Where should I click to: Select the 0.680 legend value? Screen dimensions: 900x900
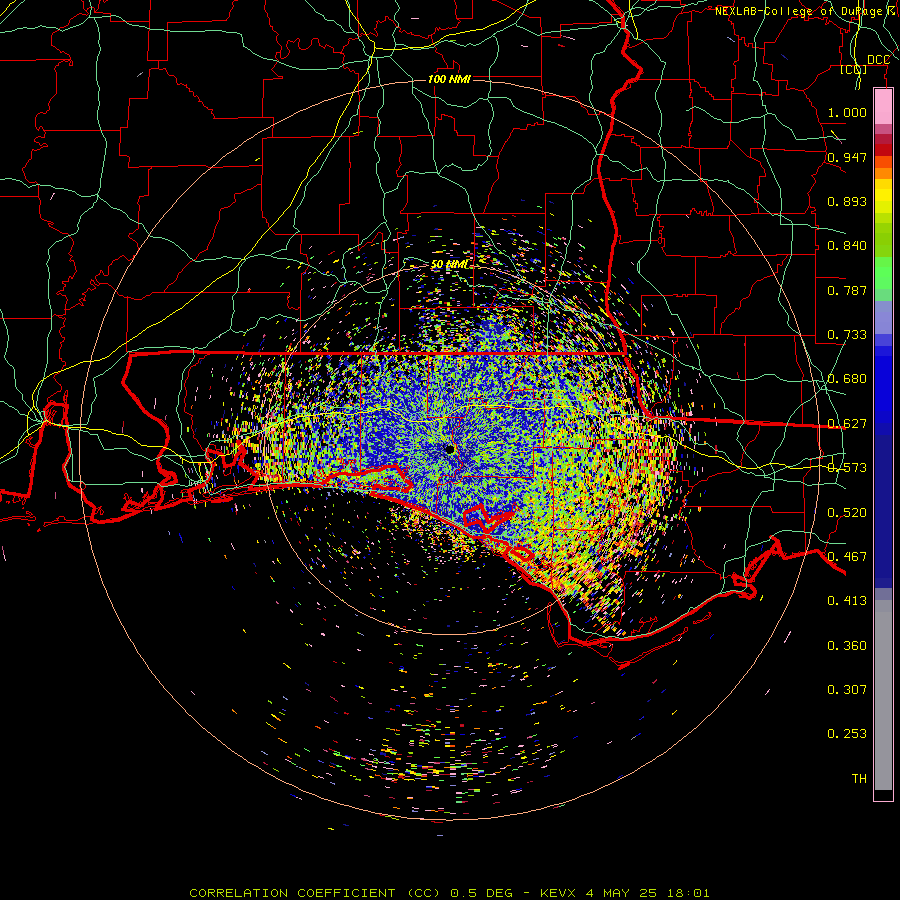(x=847, y=379)
